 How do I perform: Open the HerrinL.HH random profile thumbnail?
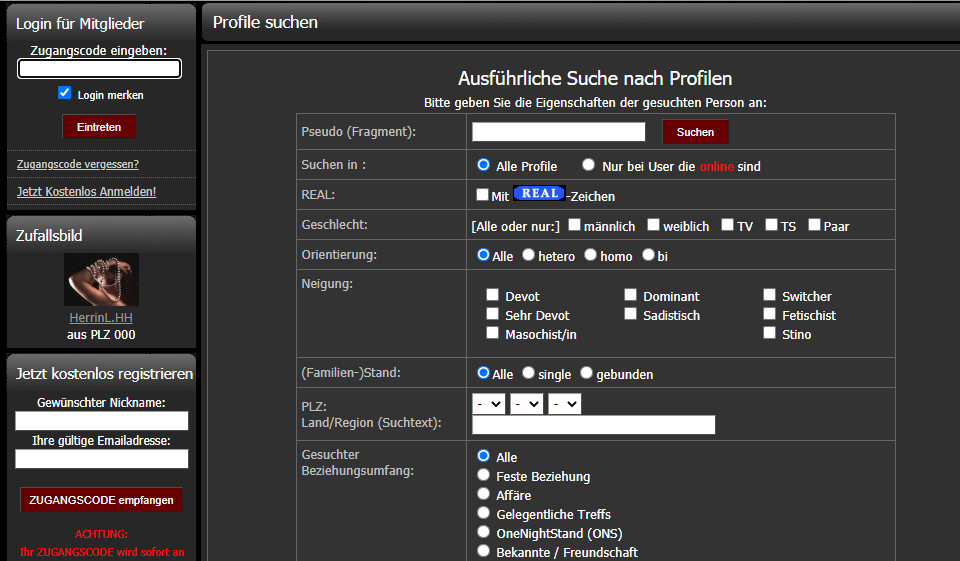(x=101, y=279)
